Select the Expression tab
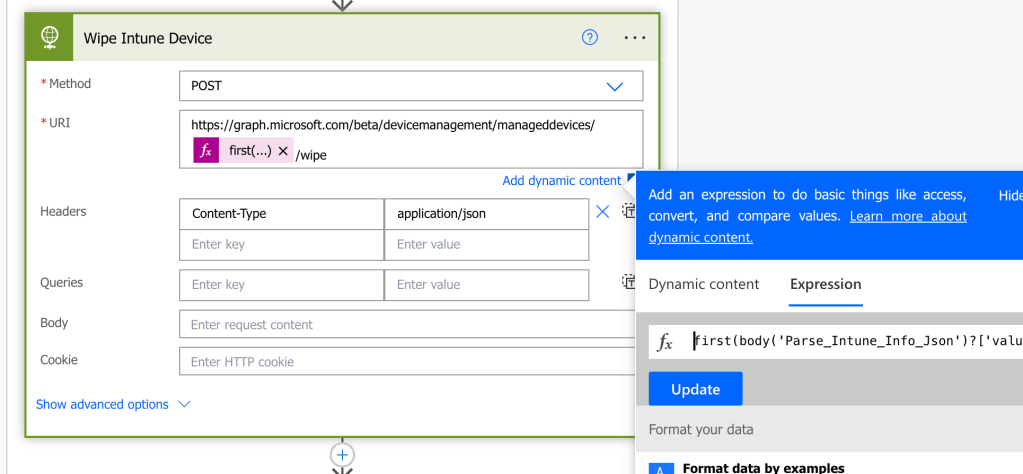The height and width of the screenshot is (474, 1023). [825, 284]
